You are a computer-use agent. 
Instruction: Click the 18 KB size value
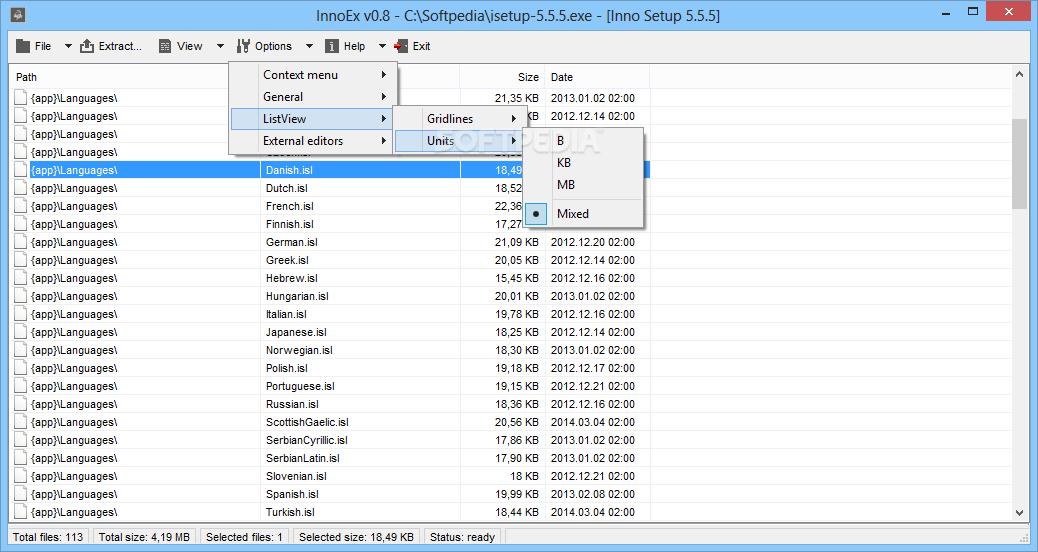point(524,477)
